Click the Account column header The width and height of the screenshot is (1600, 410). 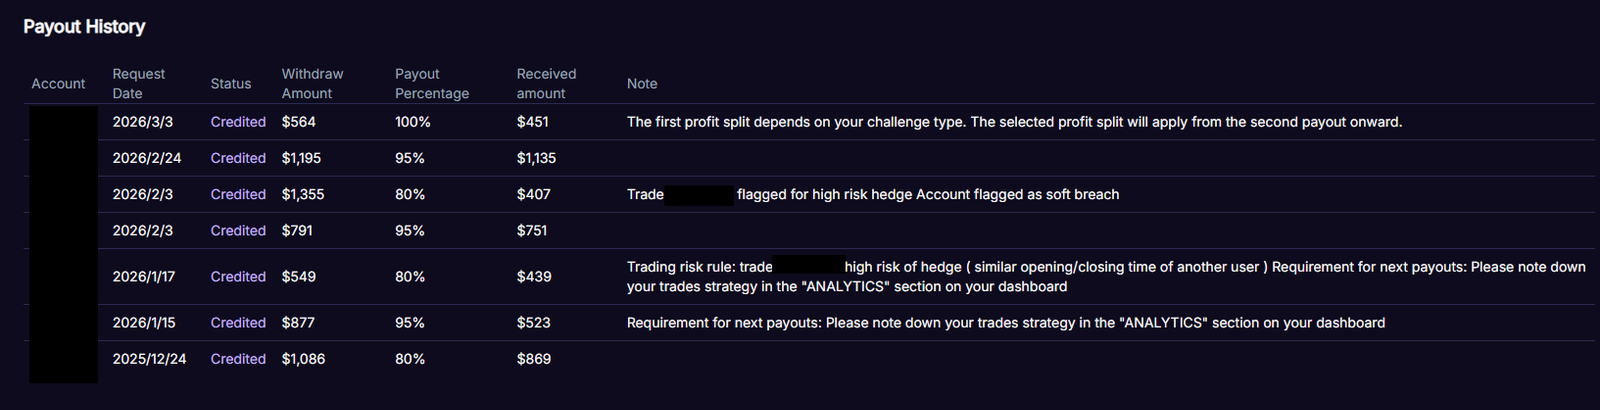point(58,84)
